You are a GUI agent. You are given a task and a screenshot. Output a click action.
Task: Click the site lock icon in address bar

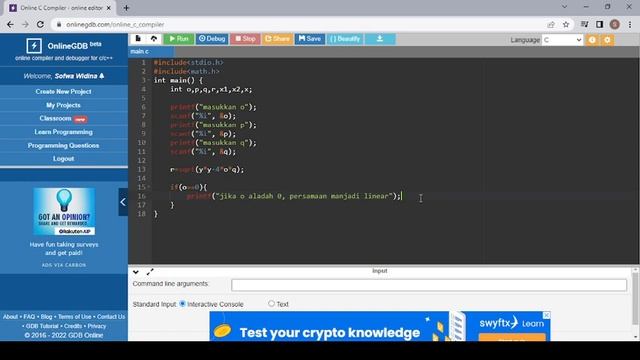59,24
